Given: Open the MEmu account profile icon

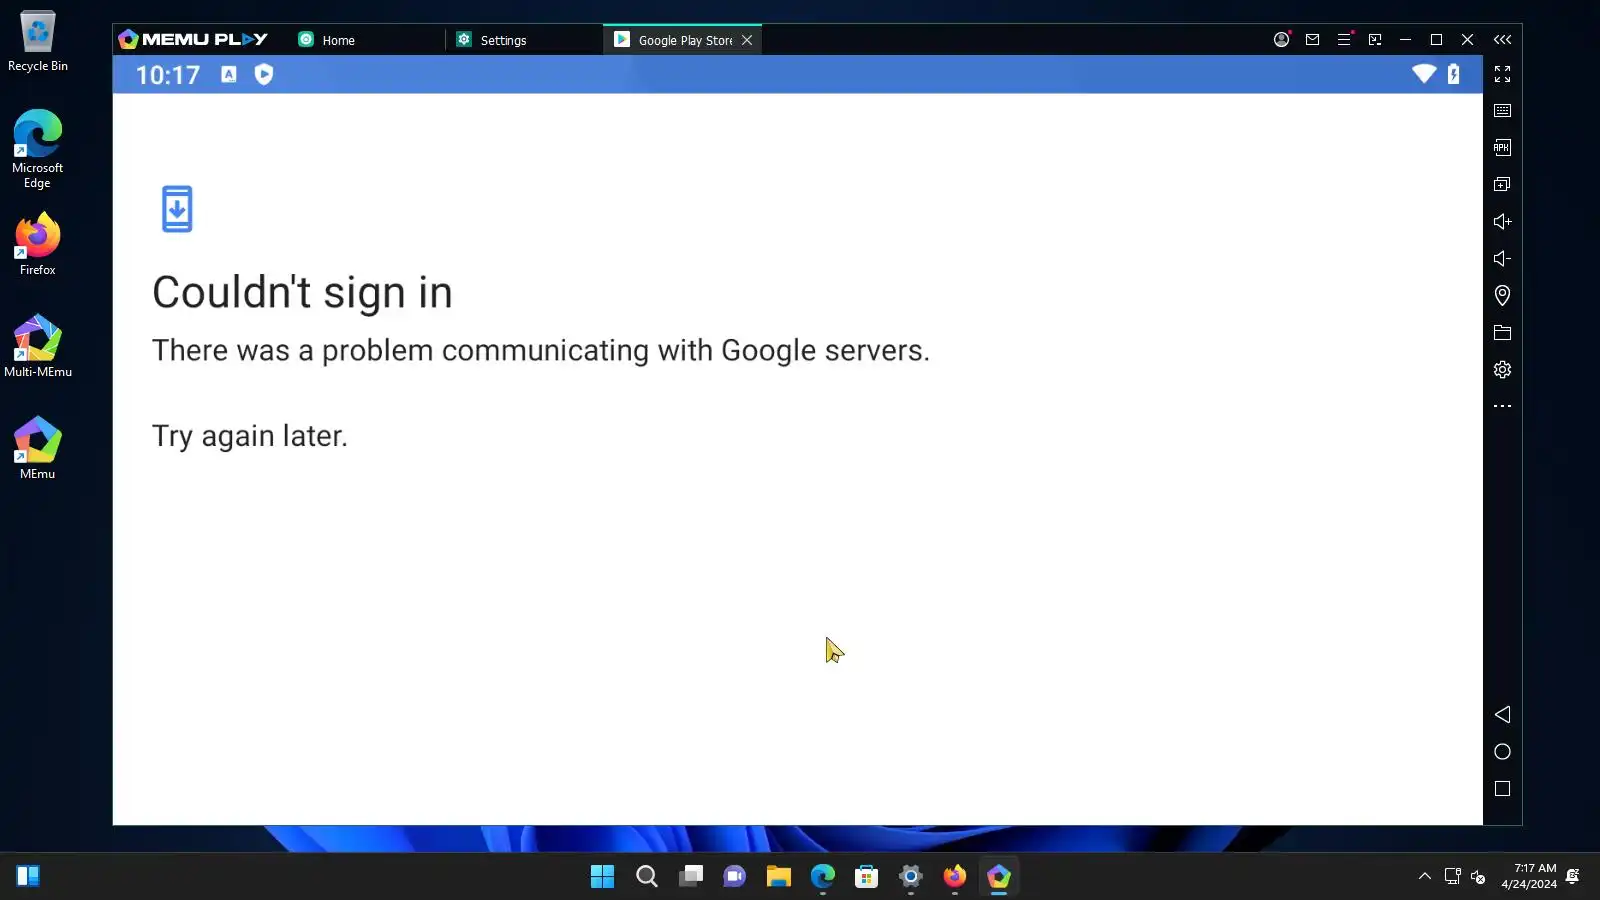Looking at the screenshot, I should click(1281, 40).
